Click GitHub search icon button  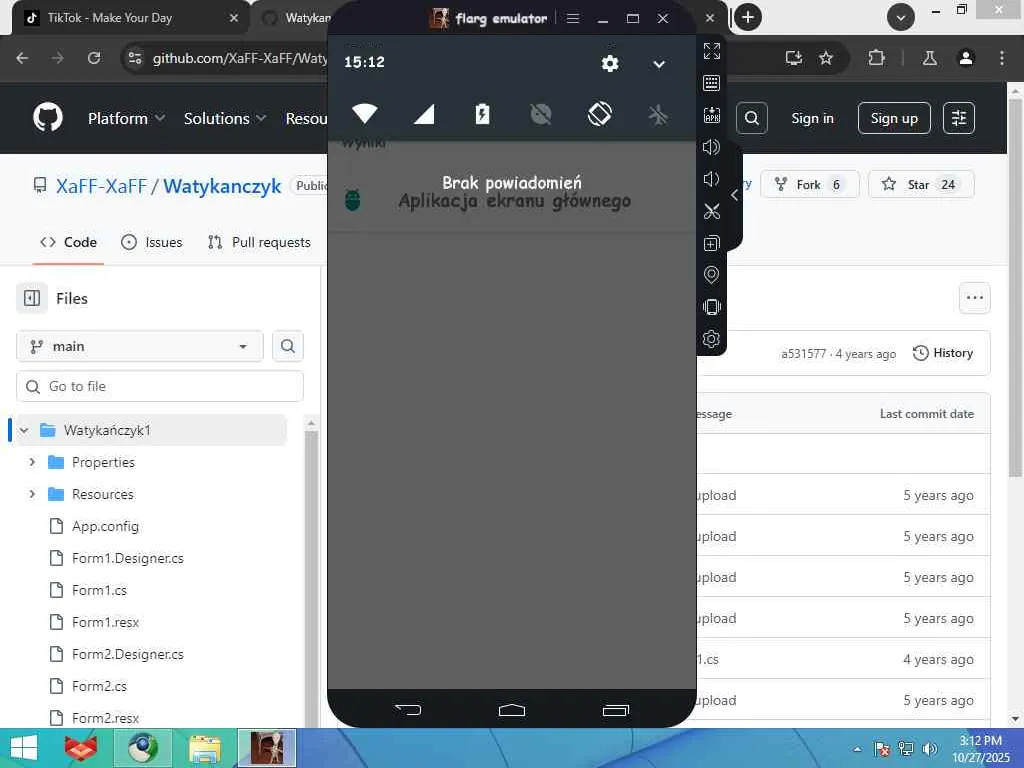(x=752, y=118)
